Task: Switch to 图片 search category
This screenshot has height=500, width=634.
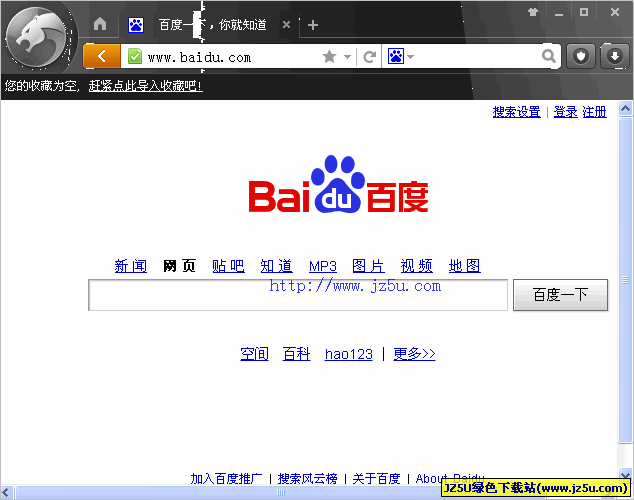Action: [368, 266]
